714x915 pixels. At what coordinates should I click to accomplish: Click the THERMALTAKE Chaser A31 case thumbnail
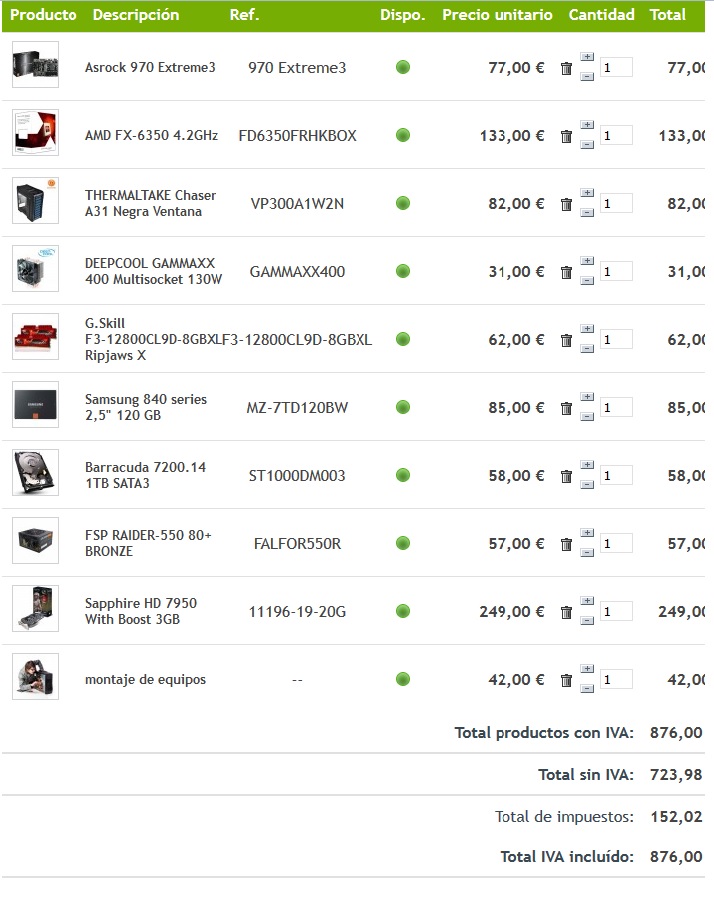[x=35, y=203]
